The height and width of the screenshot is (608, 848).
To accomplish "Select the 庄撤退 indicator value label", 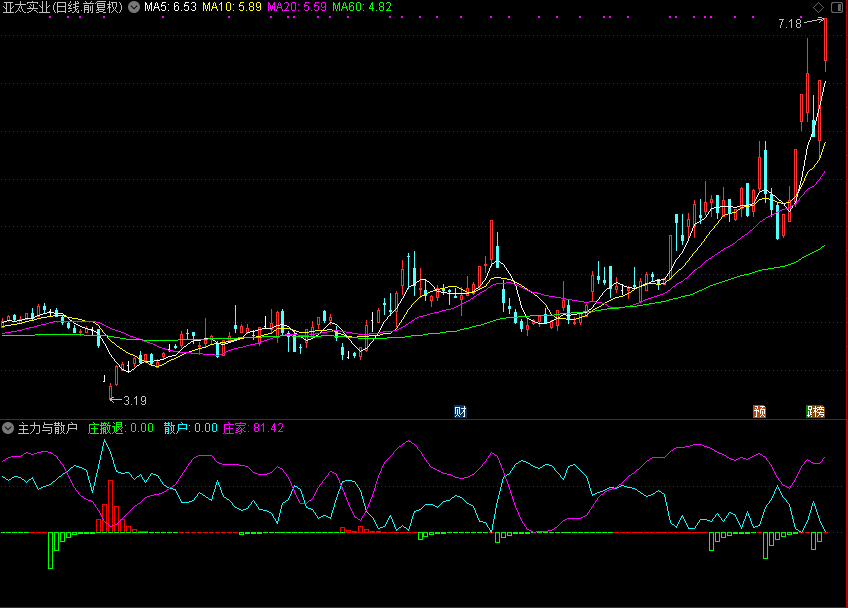I will click(x=121, y=428).
